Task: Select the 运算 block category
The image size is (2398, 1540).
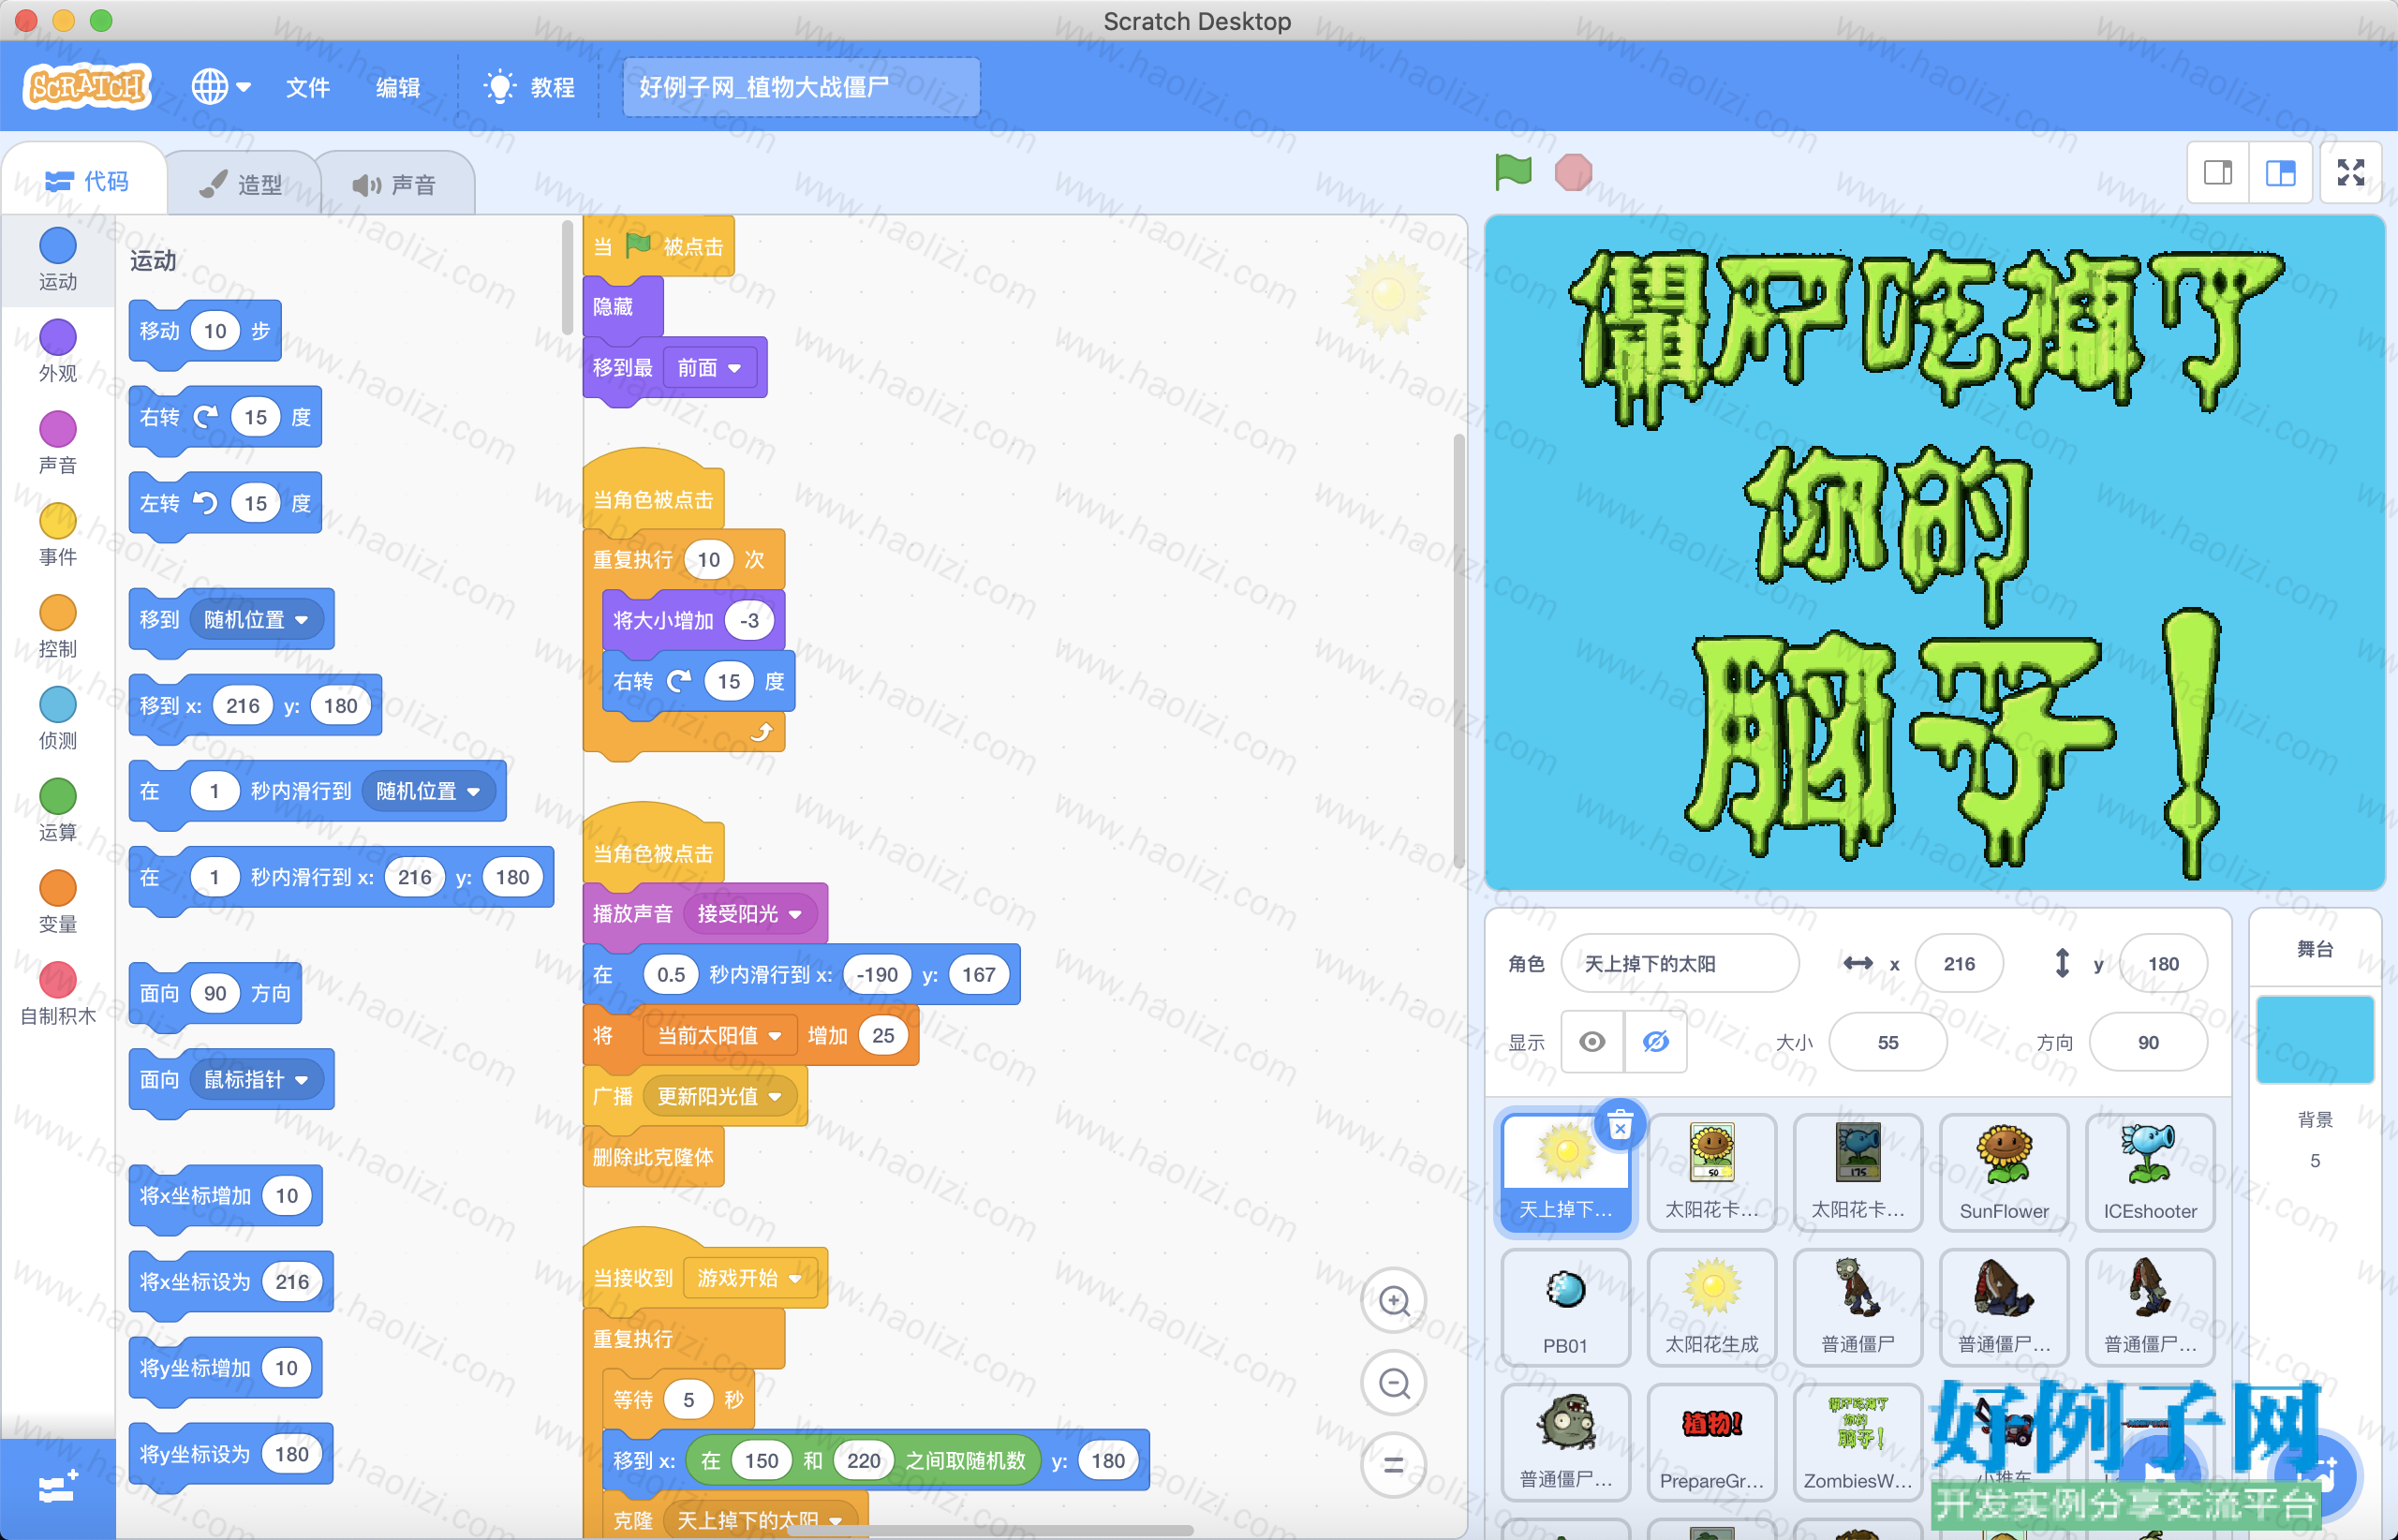Action: coord(58,811)
